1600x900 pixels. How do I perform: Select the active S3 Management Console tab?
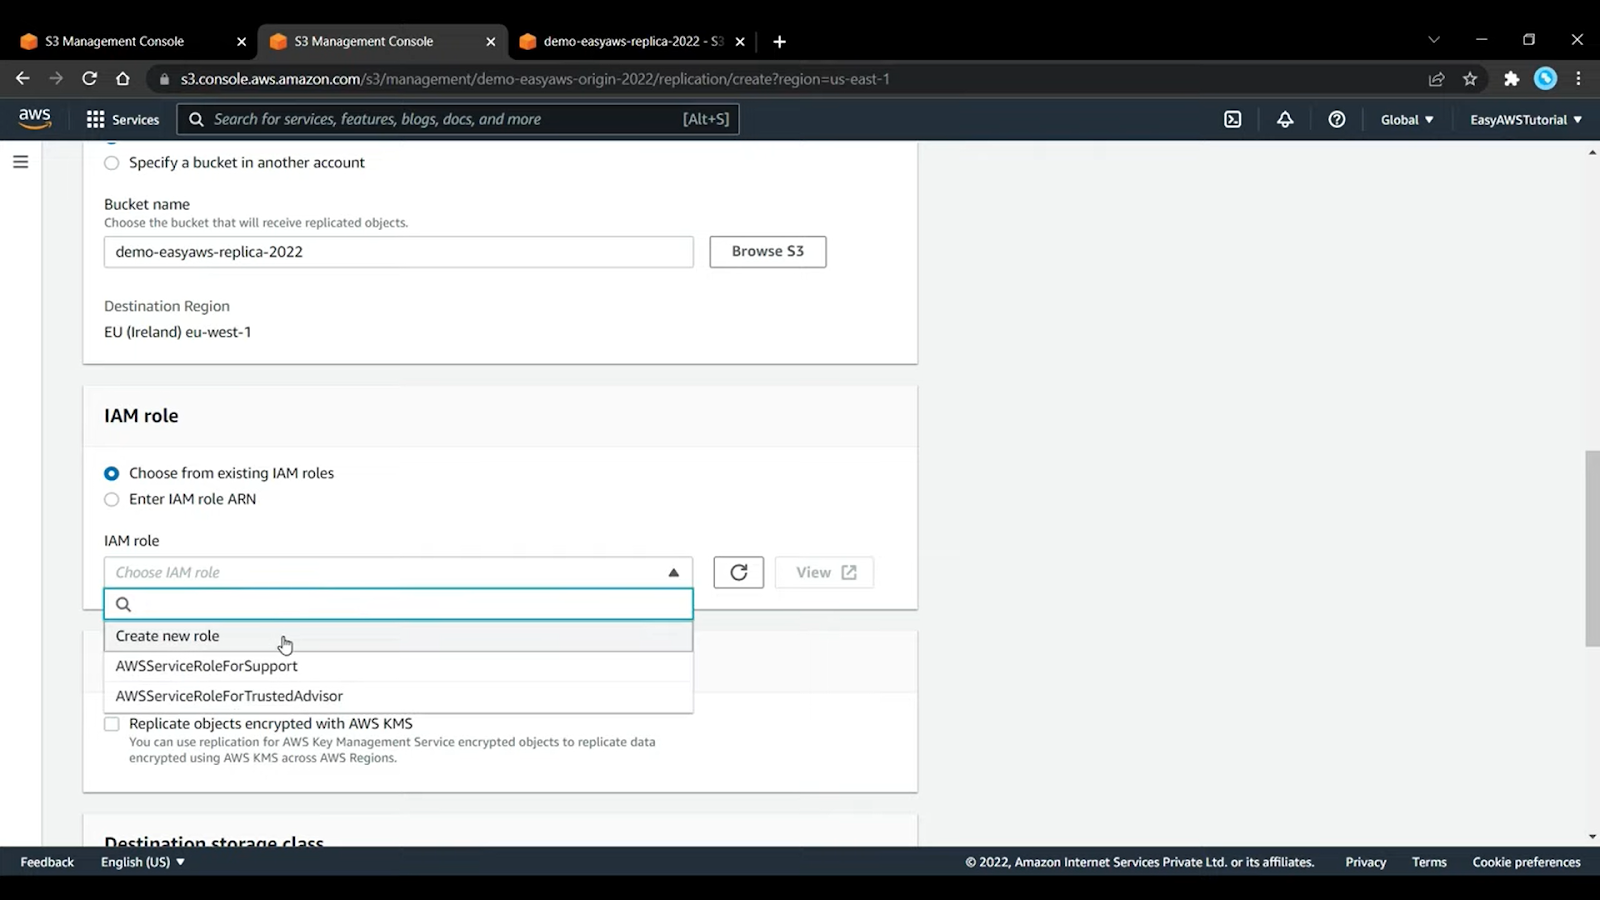(382, 42)
